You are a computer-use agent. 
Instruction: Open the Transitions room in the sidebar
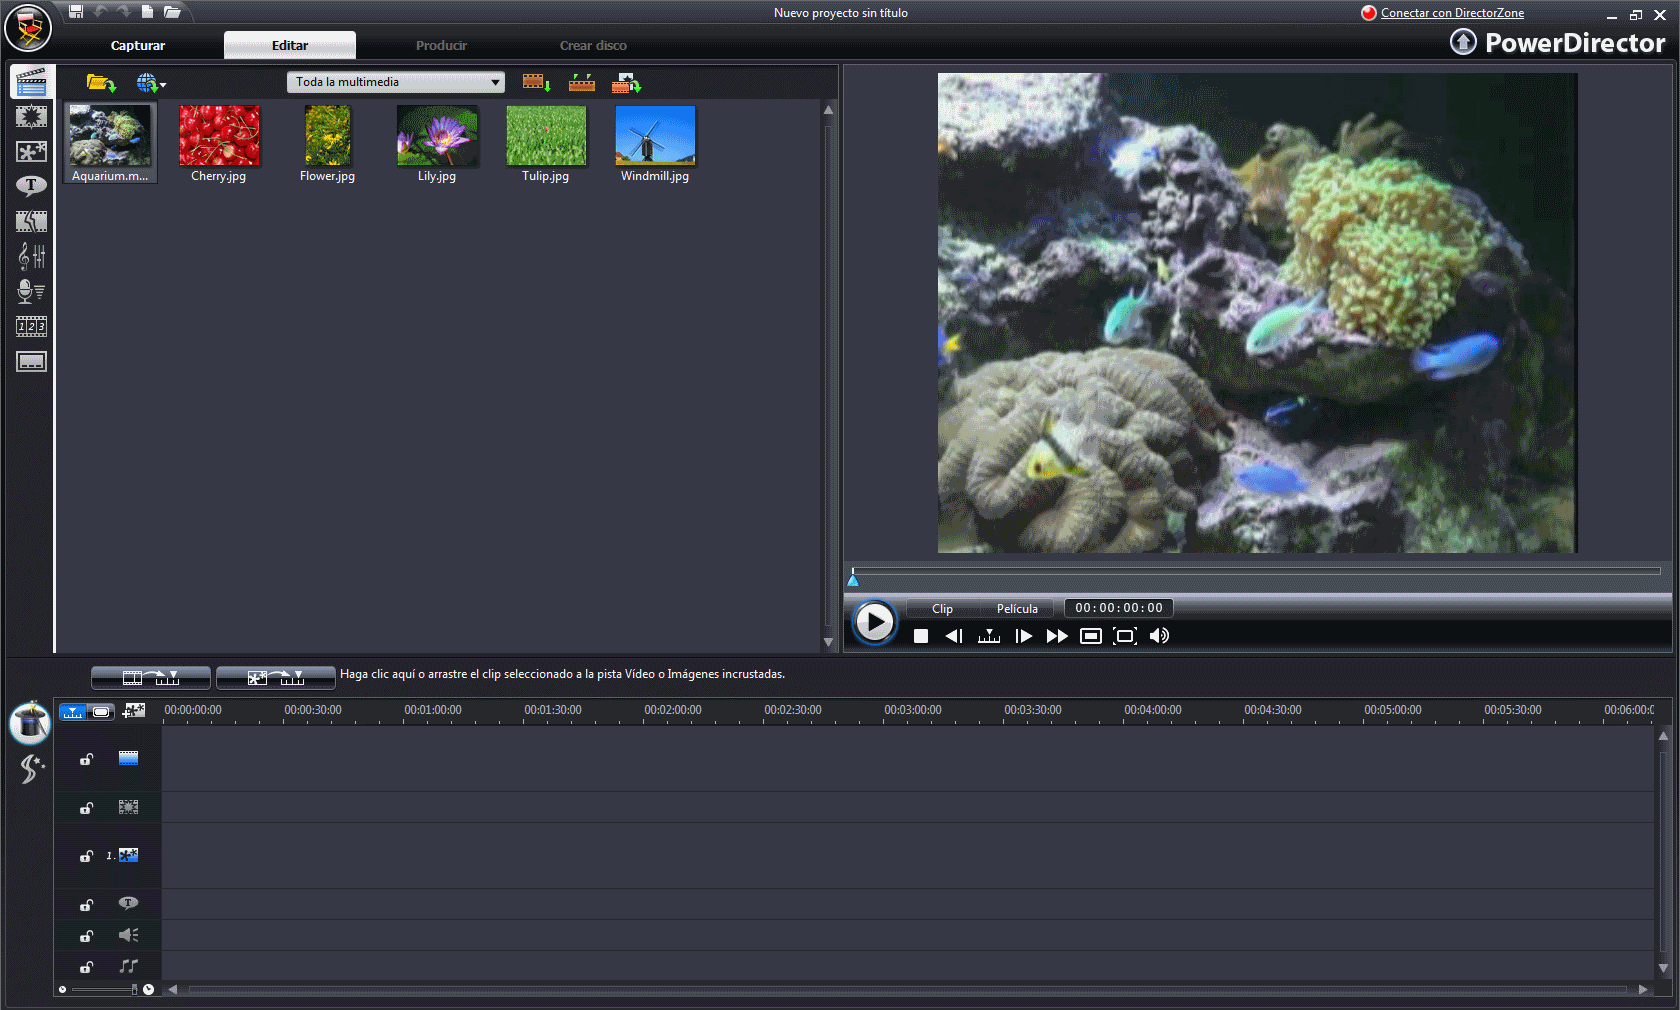point(31,221)
